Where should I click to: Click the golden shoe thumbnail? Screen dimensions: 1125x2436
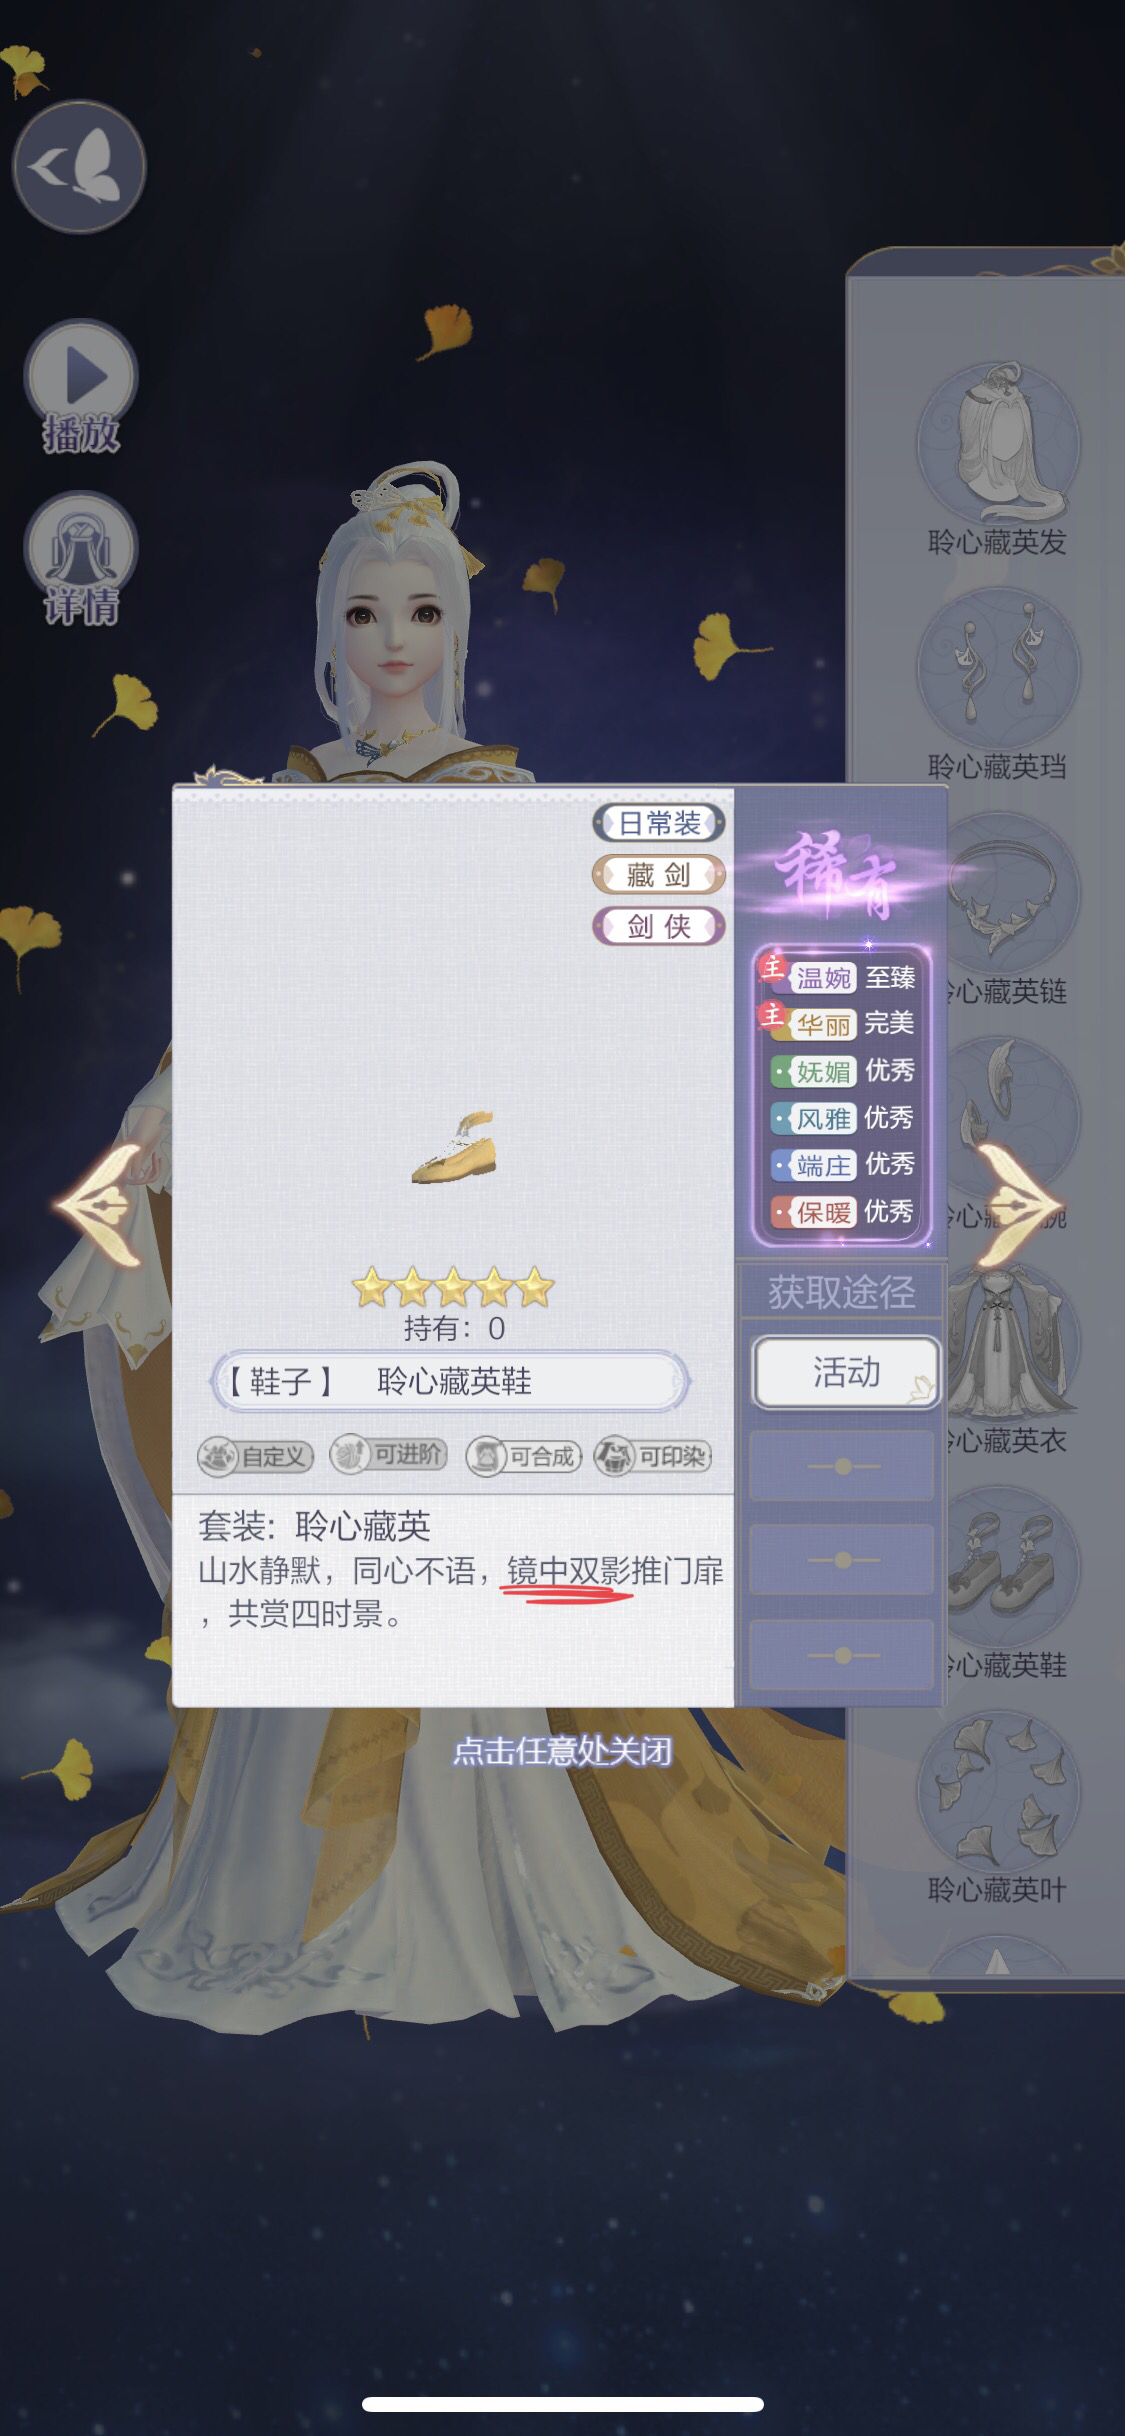pyautogui.click(x=455, y=1148)
